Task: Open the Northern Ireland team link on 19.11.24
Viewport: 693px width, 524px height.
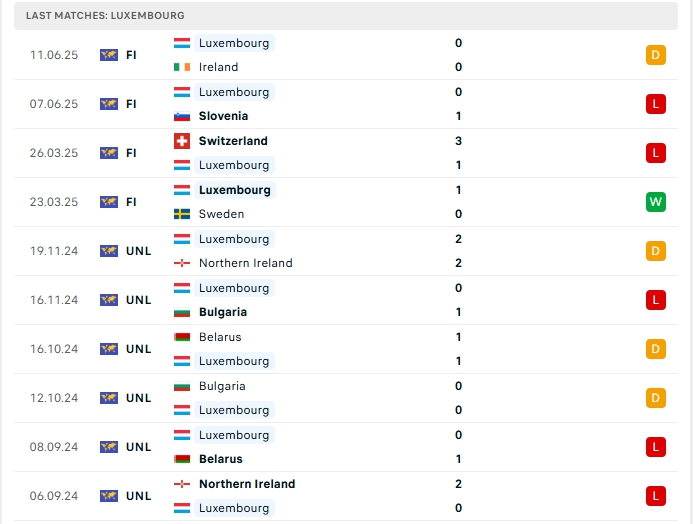Action: (x=246, y=263)
